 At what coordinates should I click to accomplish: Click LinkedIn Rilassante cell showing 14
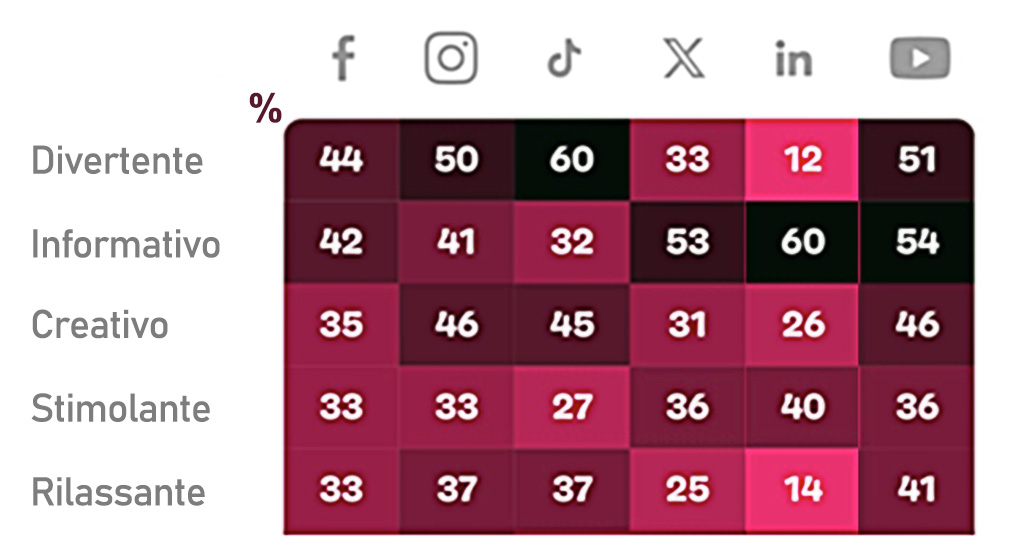802,489
